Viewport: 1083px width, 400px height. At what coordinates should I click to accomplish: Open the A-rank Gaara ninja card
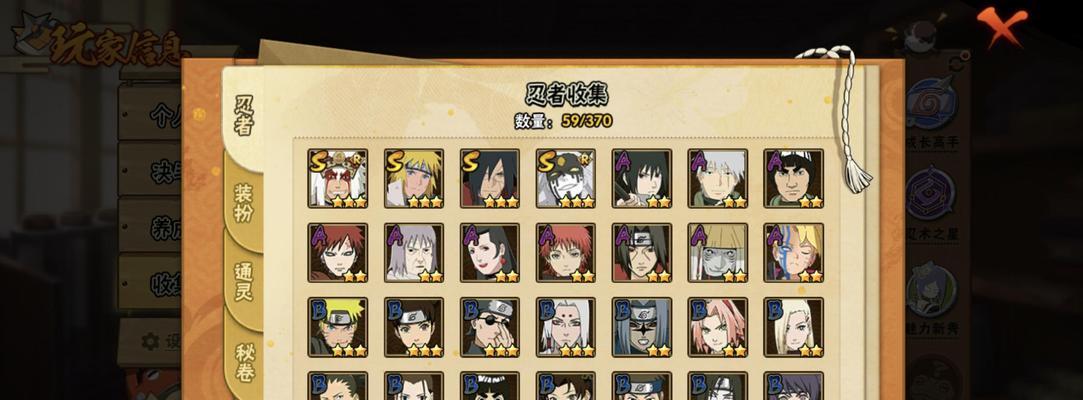click(x=338, y=253)
